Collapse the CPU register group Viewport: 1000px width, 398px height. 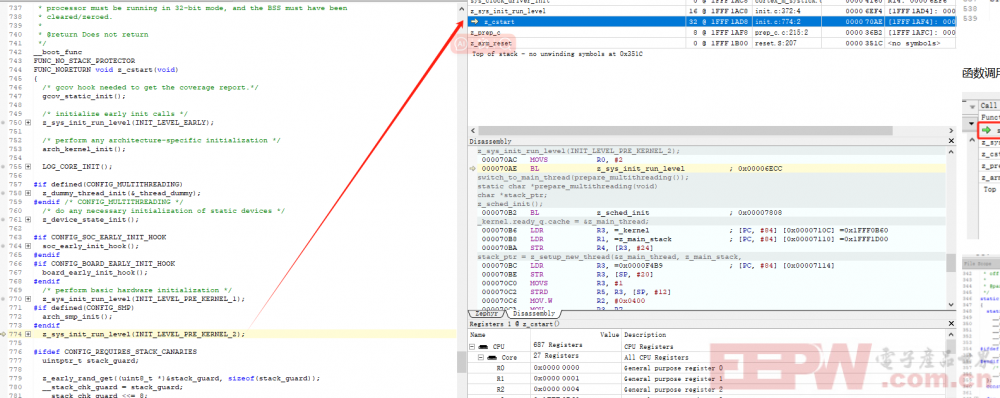pyautogui.click(x=473, y=346)
